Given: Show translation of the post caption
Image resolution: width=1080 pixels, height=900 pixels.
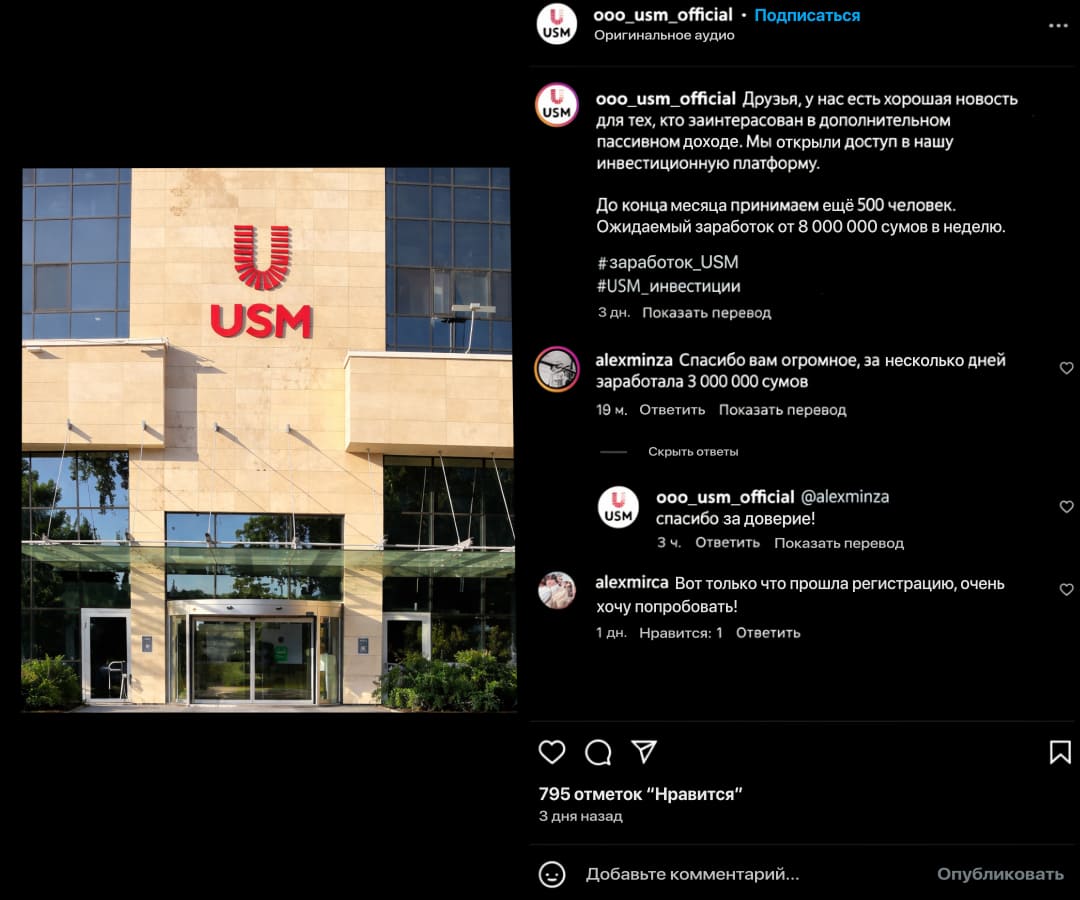Looking at the screenshot, I should pos(707,313).
